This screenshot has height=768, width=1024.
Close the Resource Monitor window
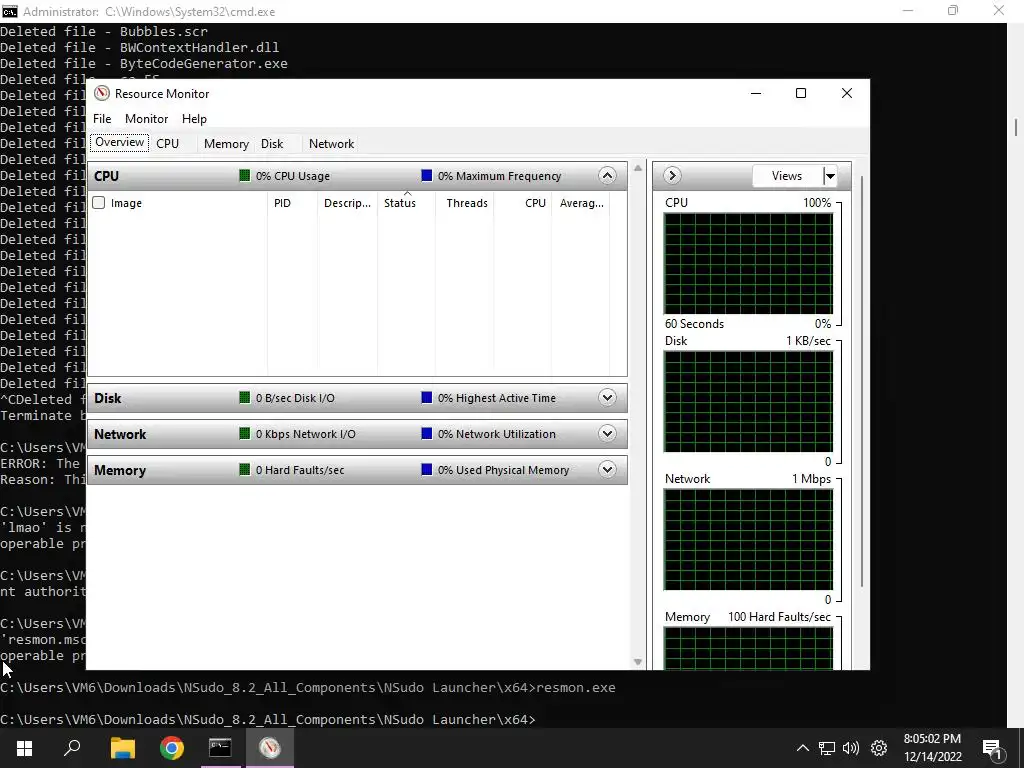(x=846, y=93)
